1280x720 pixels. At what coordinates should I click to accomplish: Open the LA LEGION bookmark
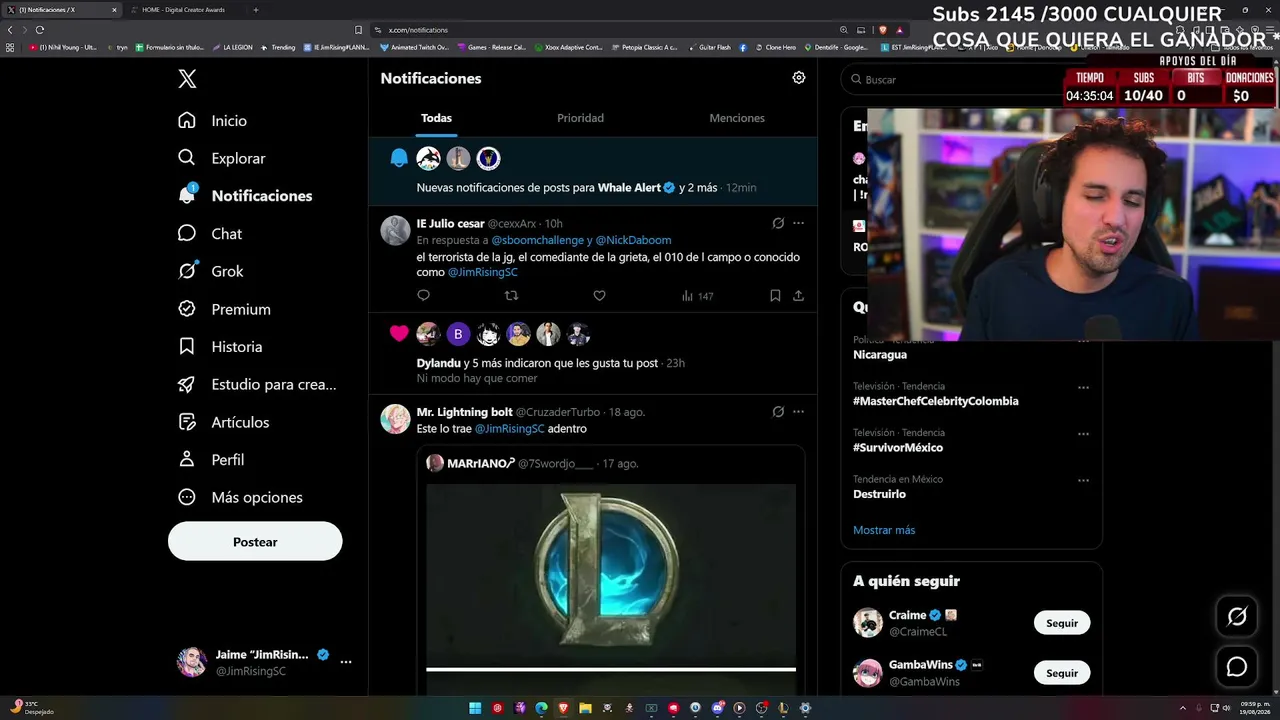232,47
